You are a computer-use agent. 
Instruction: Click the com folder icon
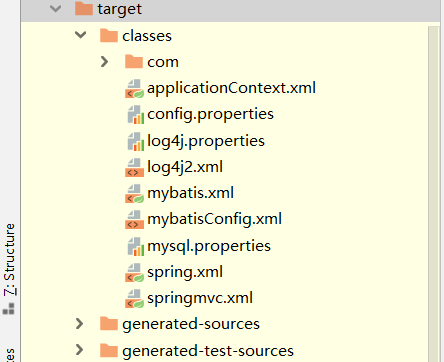pyautogui.click(x=134, y=61)
